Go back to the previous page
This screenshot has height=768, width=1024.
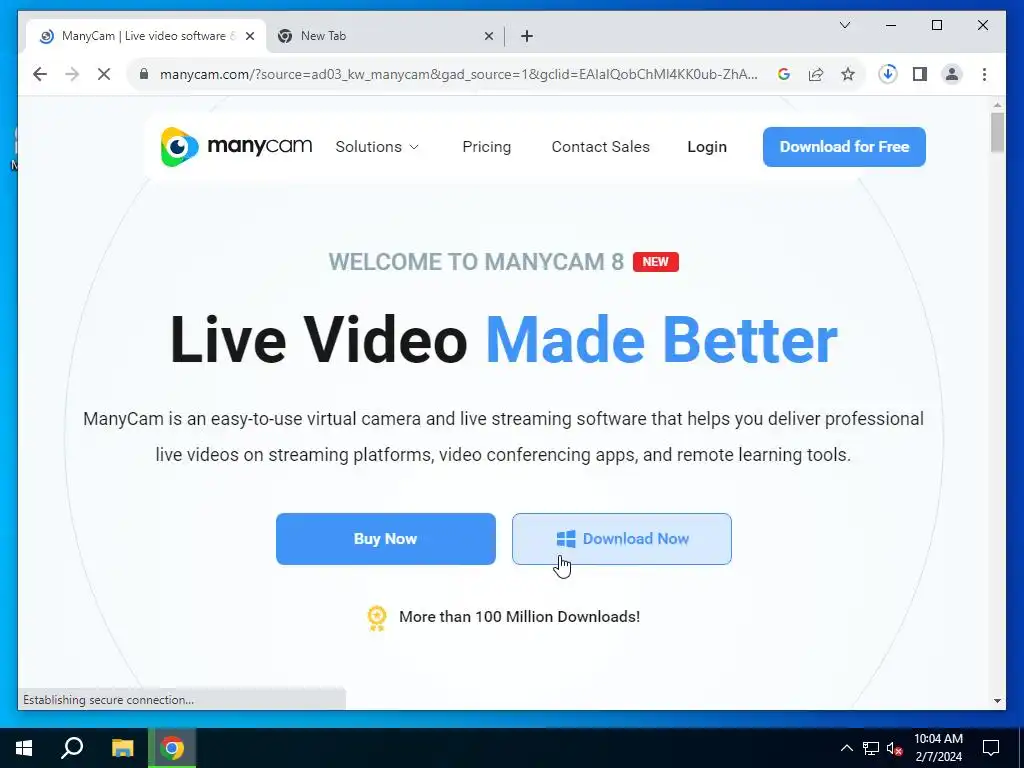40,74
